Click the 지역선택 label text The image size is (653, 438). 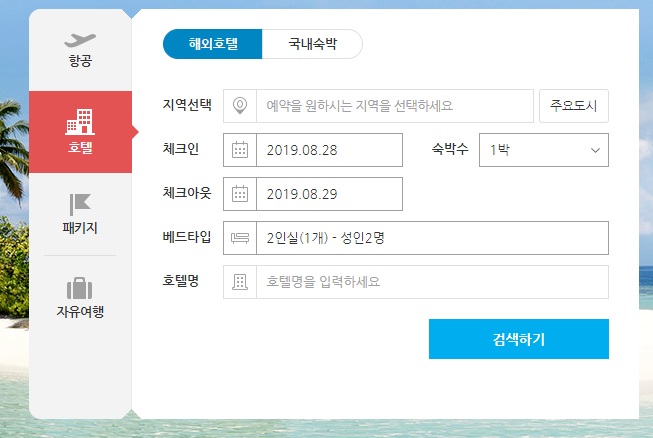point(187,105)
